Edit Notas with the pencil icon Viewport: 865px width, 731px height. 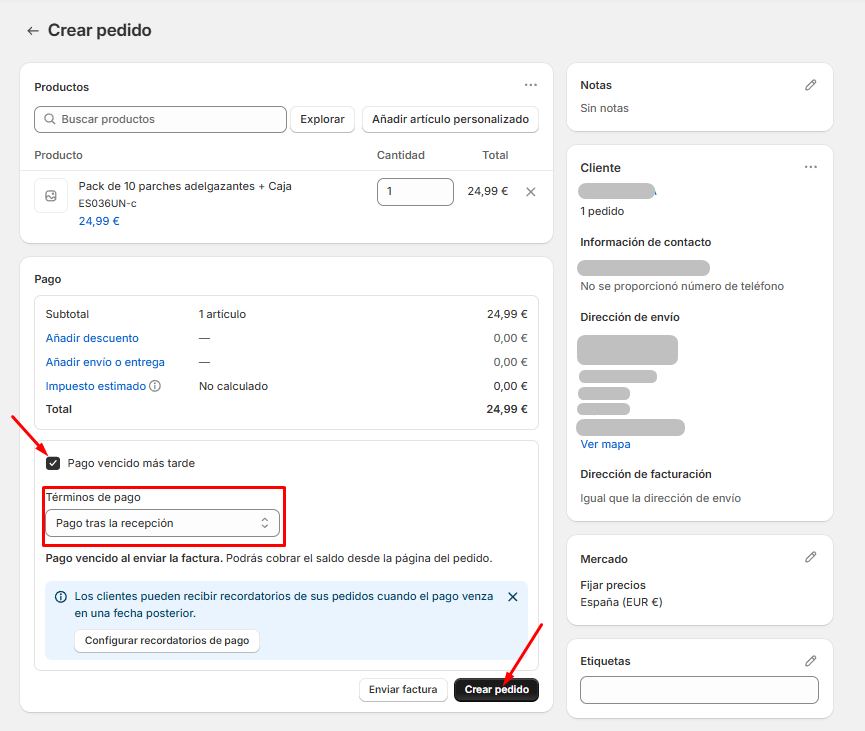pyautogui.click(x=810, y=85)
